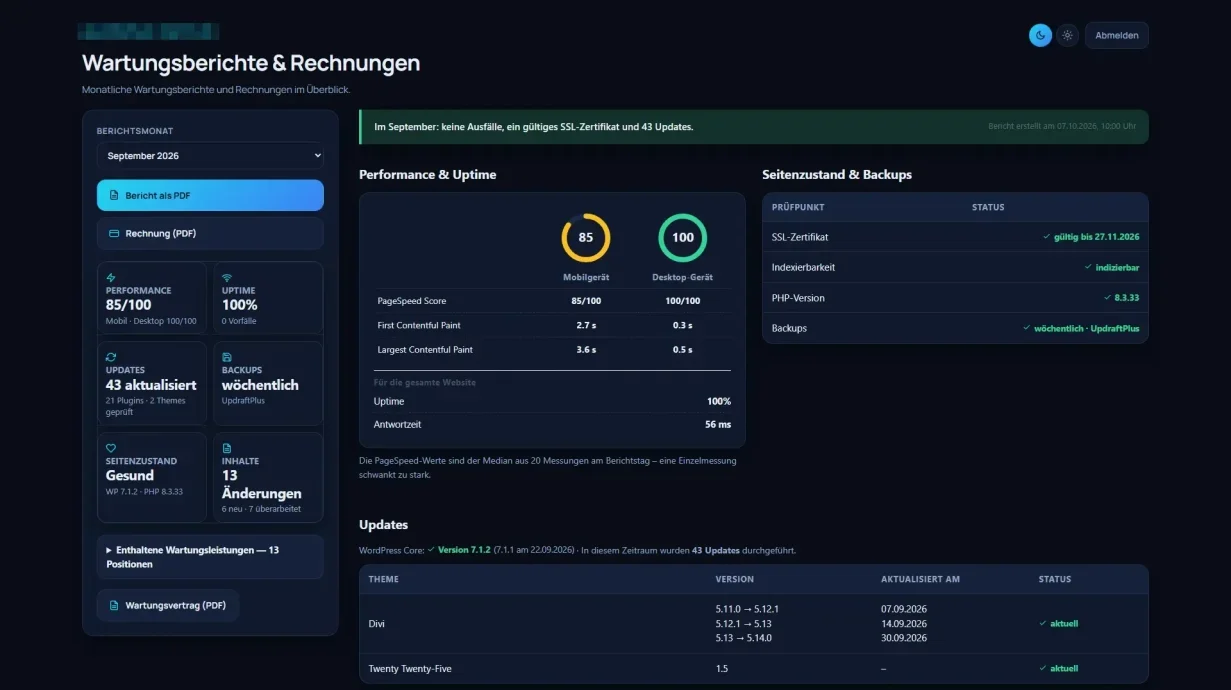Click the PHP-Version row label
The height and width of the screenshot is (690, 1231).
(798, 298)
